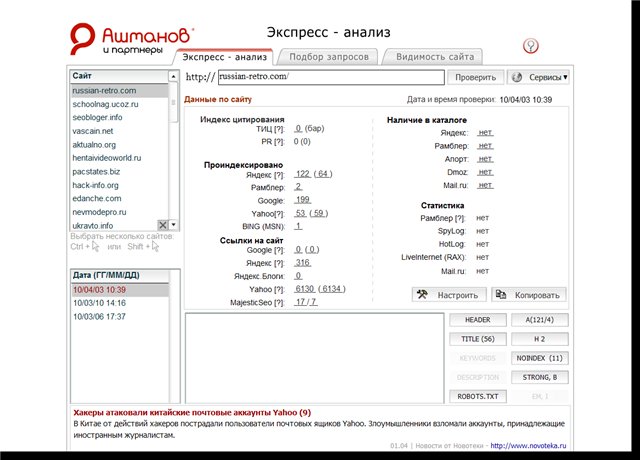
Task: Select russian-retro.com in site list
Action: 119,91
